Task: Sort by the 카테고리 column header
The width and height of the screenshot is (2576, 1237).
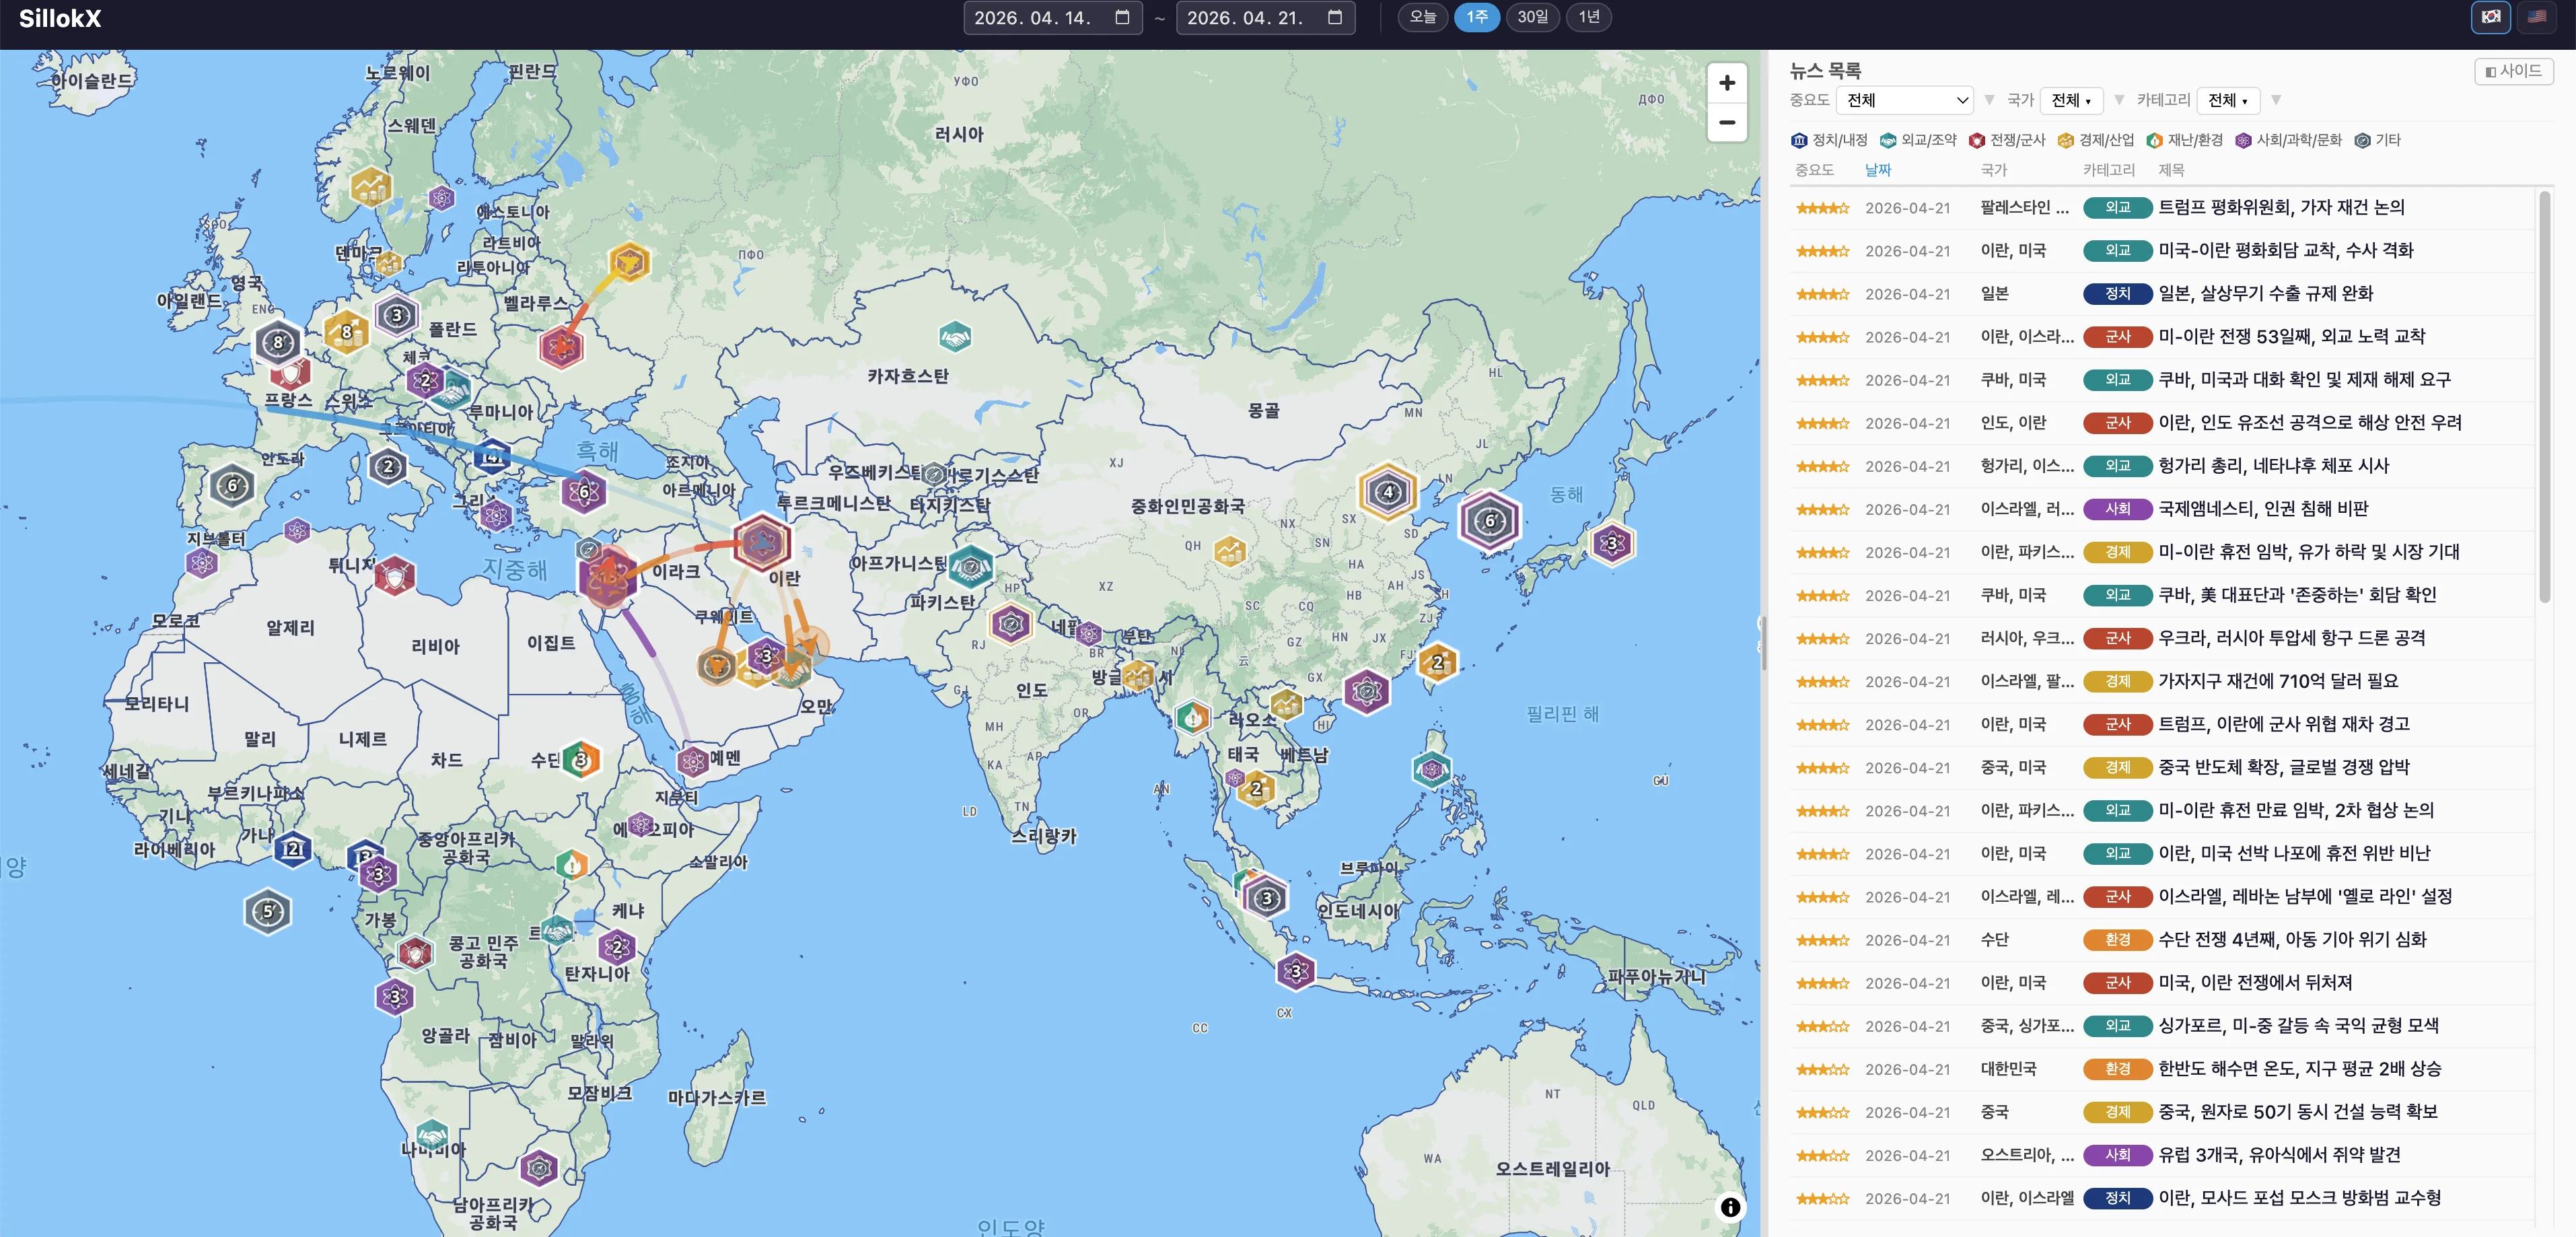Action: (2109, 170)
